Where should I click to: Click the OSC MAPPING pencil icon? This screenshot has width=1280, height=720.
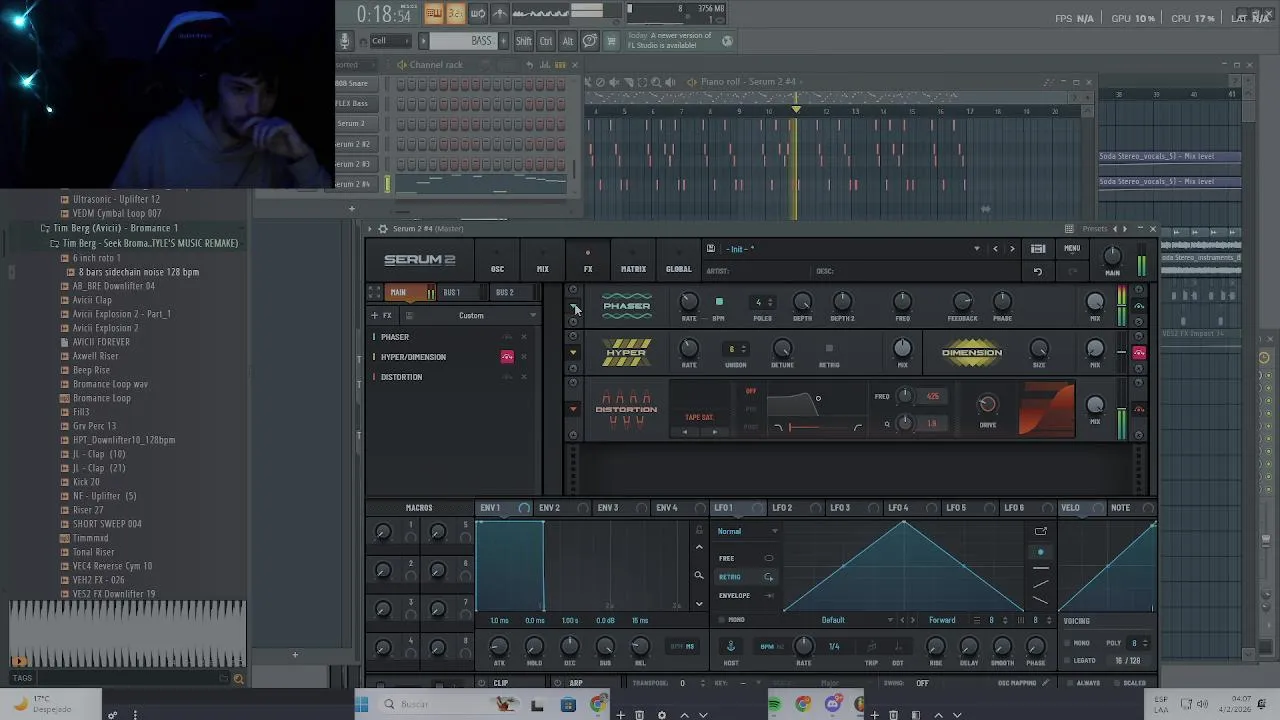tap(1045, 683)
